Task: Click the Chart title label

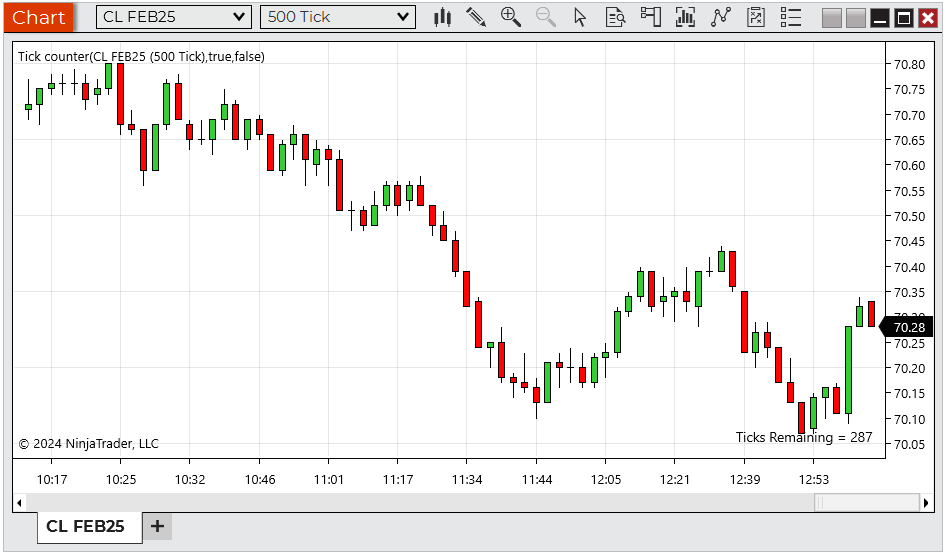Action: pos(38,17)
